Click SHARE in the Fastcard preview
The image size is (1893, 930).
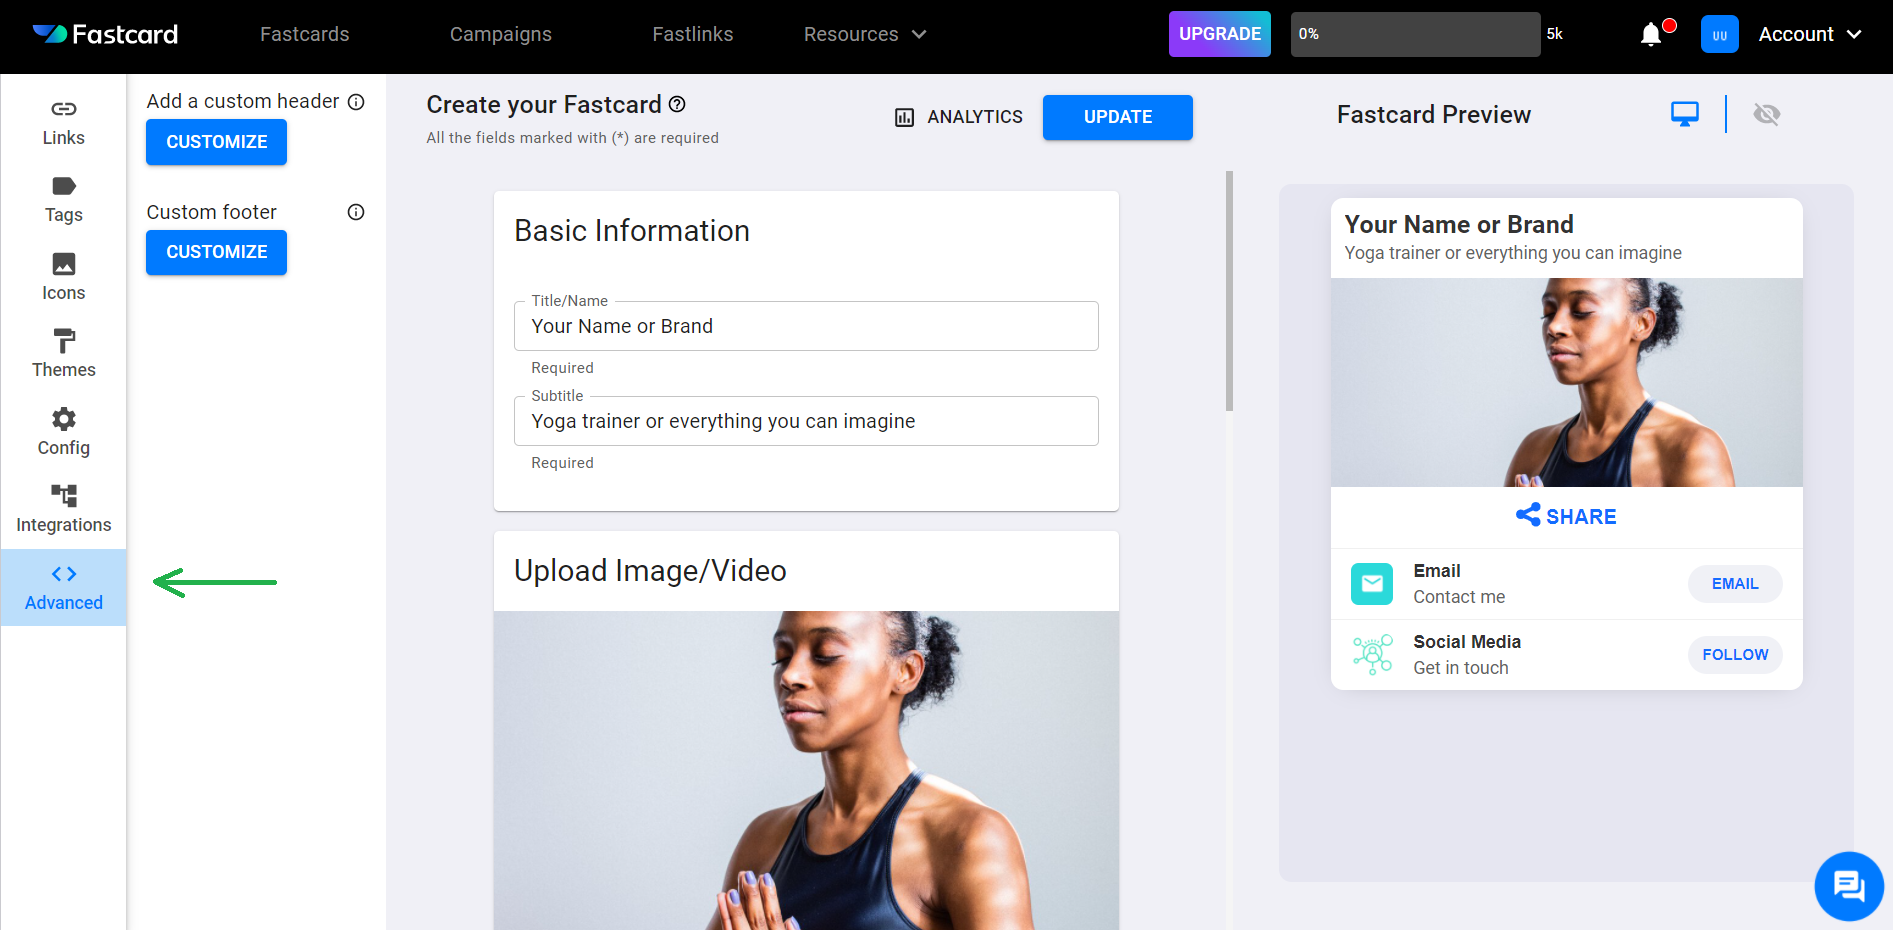tap(1566, 516)
